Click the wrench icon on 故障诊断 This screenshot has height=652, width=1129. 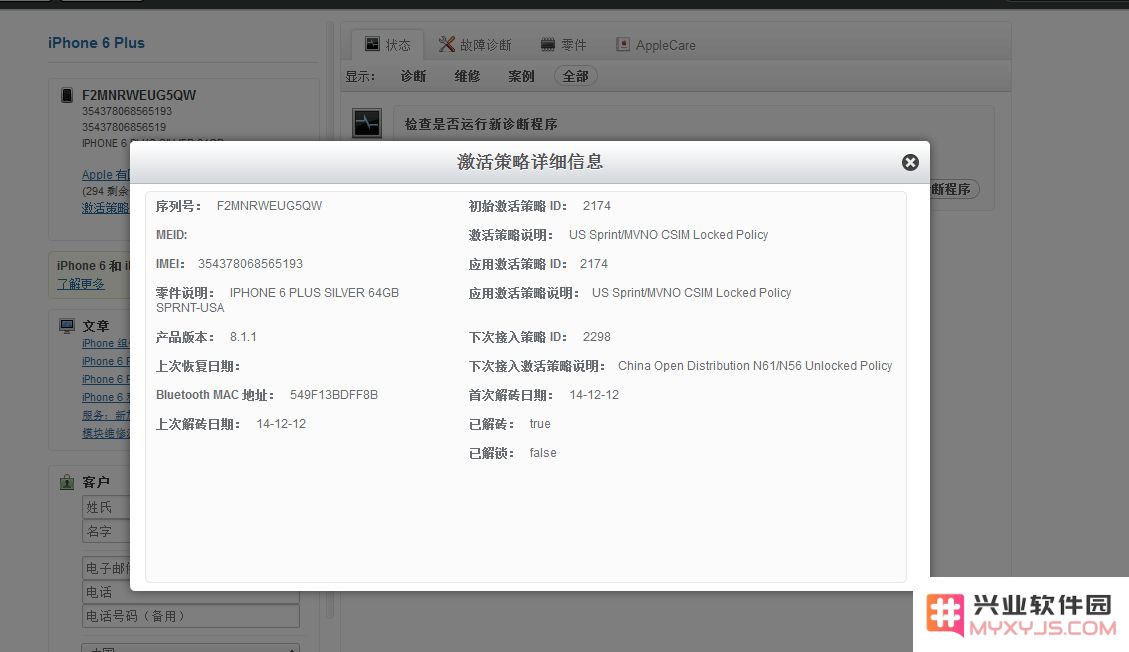click(446, 45)
